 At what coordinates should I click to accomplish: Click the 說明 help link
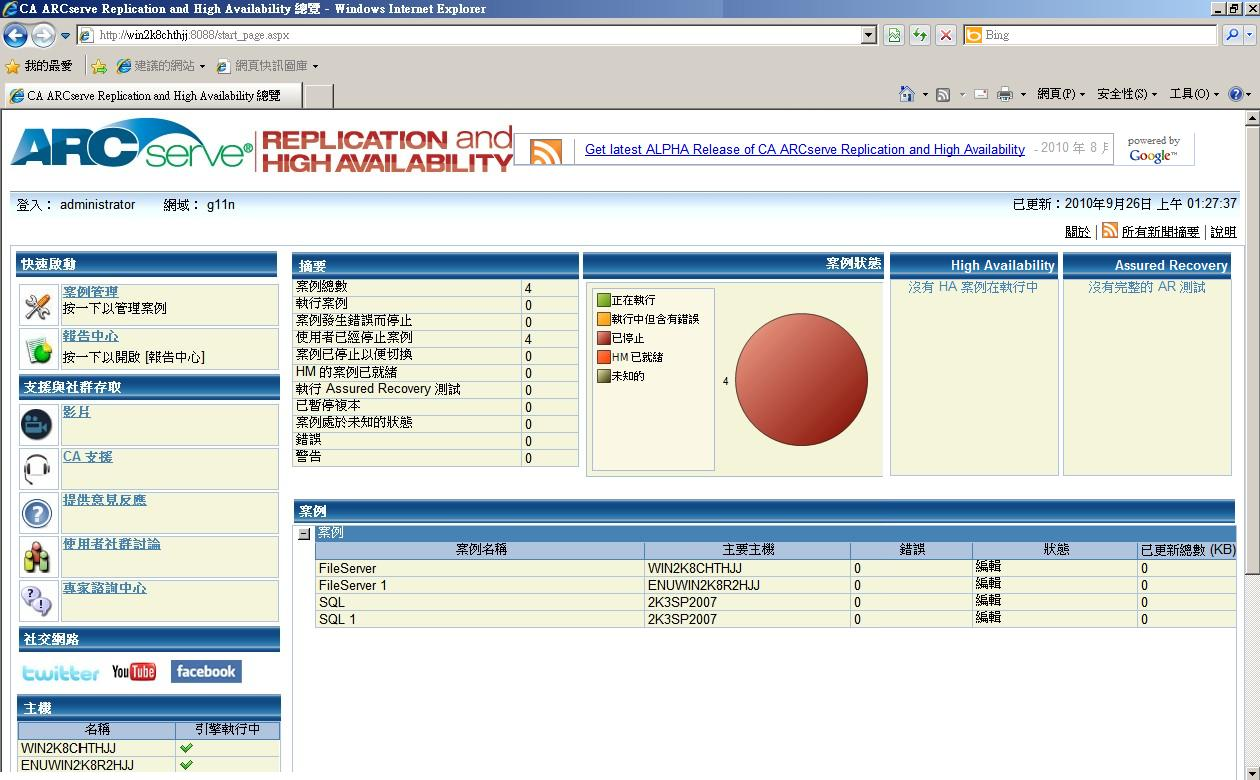1223,232
